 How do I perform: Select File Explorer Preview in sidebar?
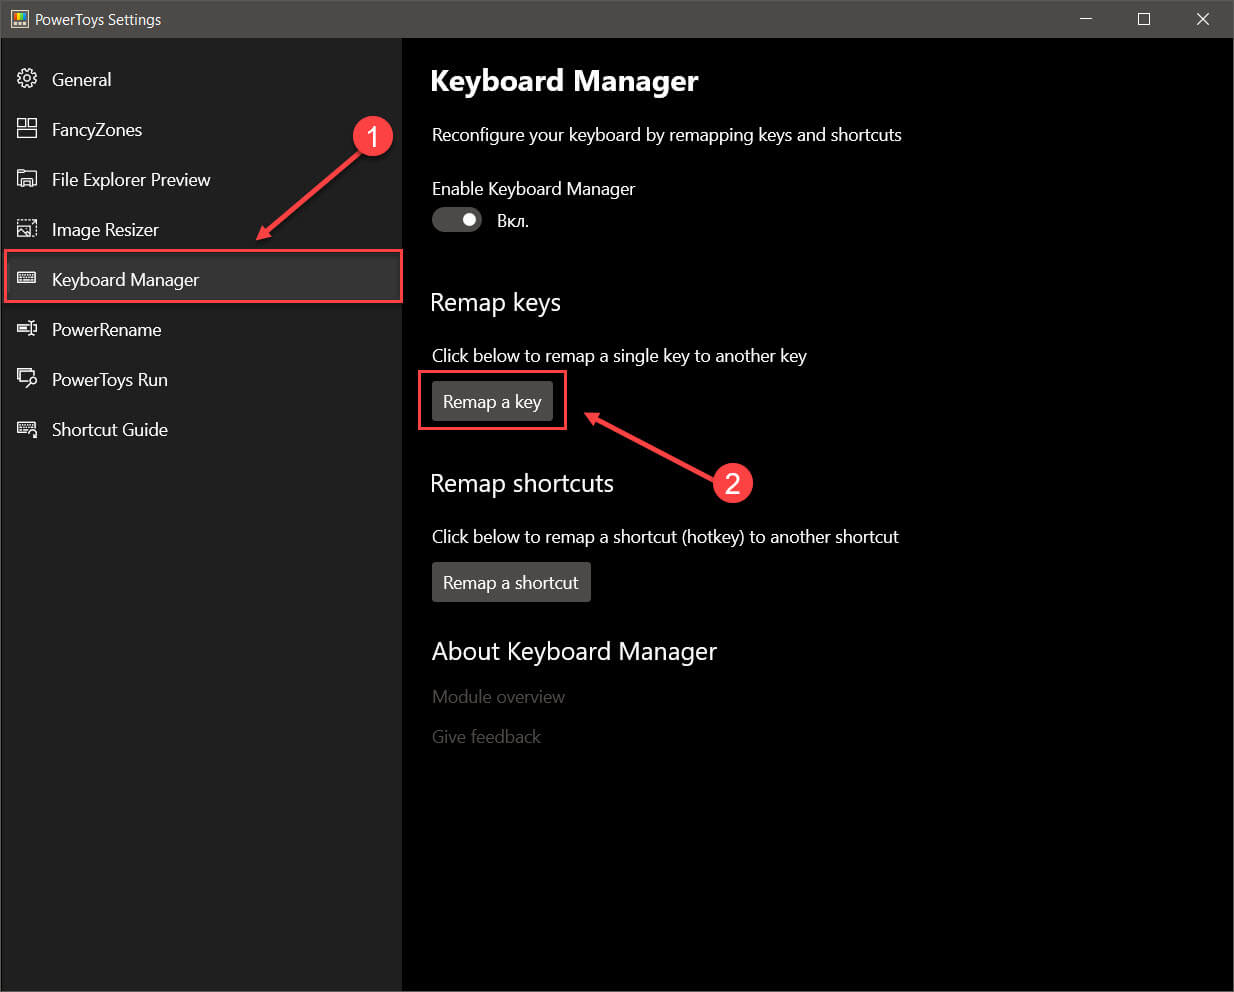pos(201,179)
